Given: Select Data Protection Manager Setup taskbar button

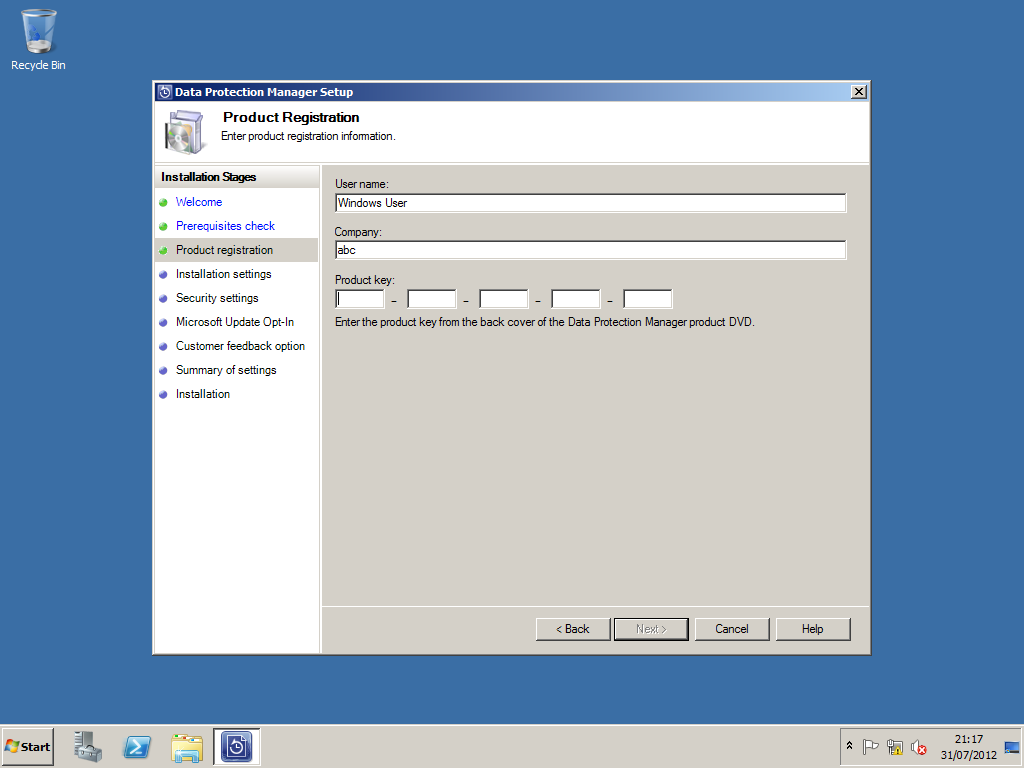Looking at the screenshot, I should tap(236, 746).
